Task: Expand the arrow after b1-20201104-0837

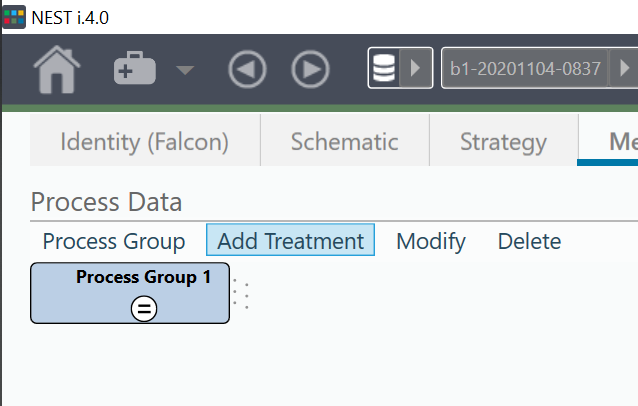Action: [624, 69]
